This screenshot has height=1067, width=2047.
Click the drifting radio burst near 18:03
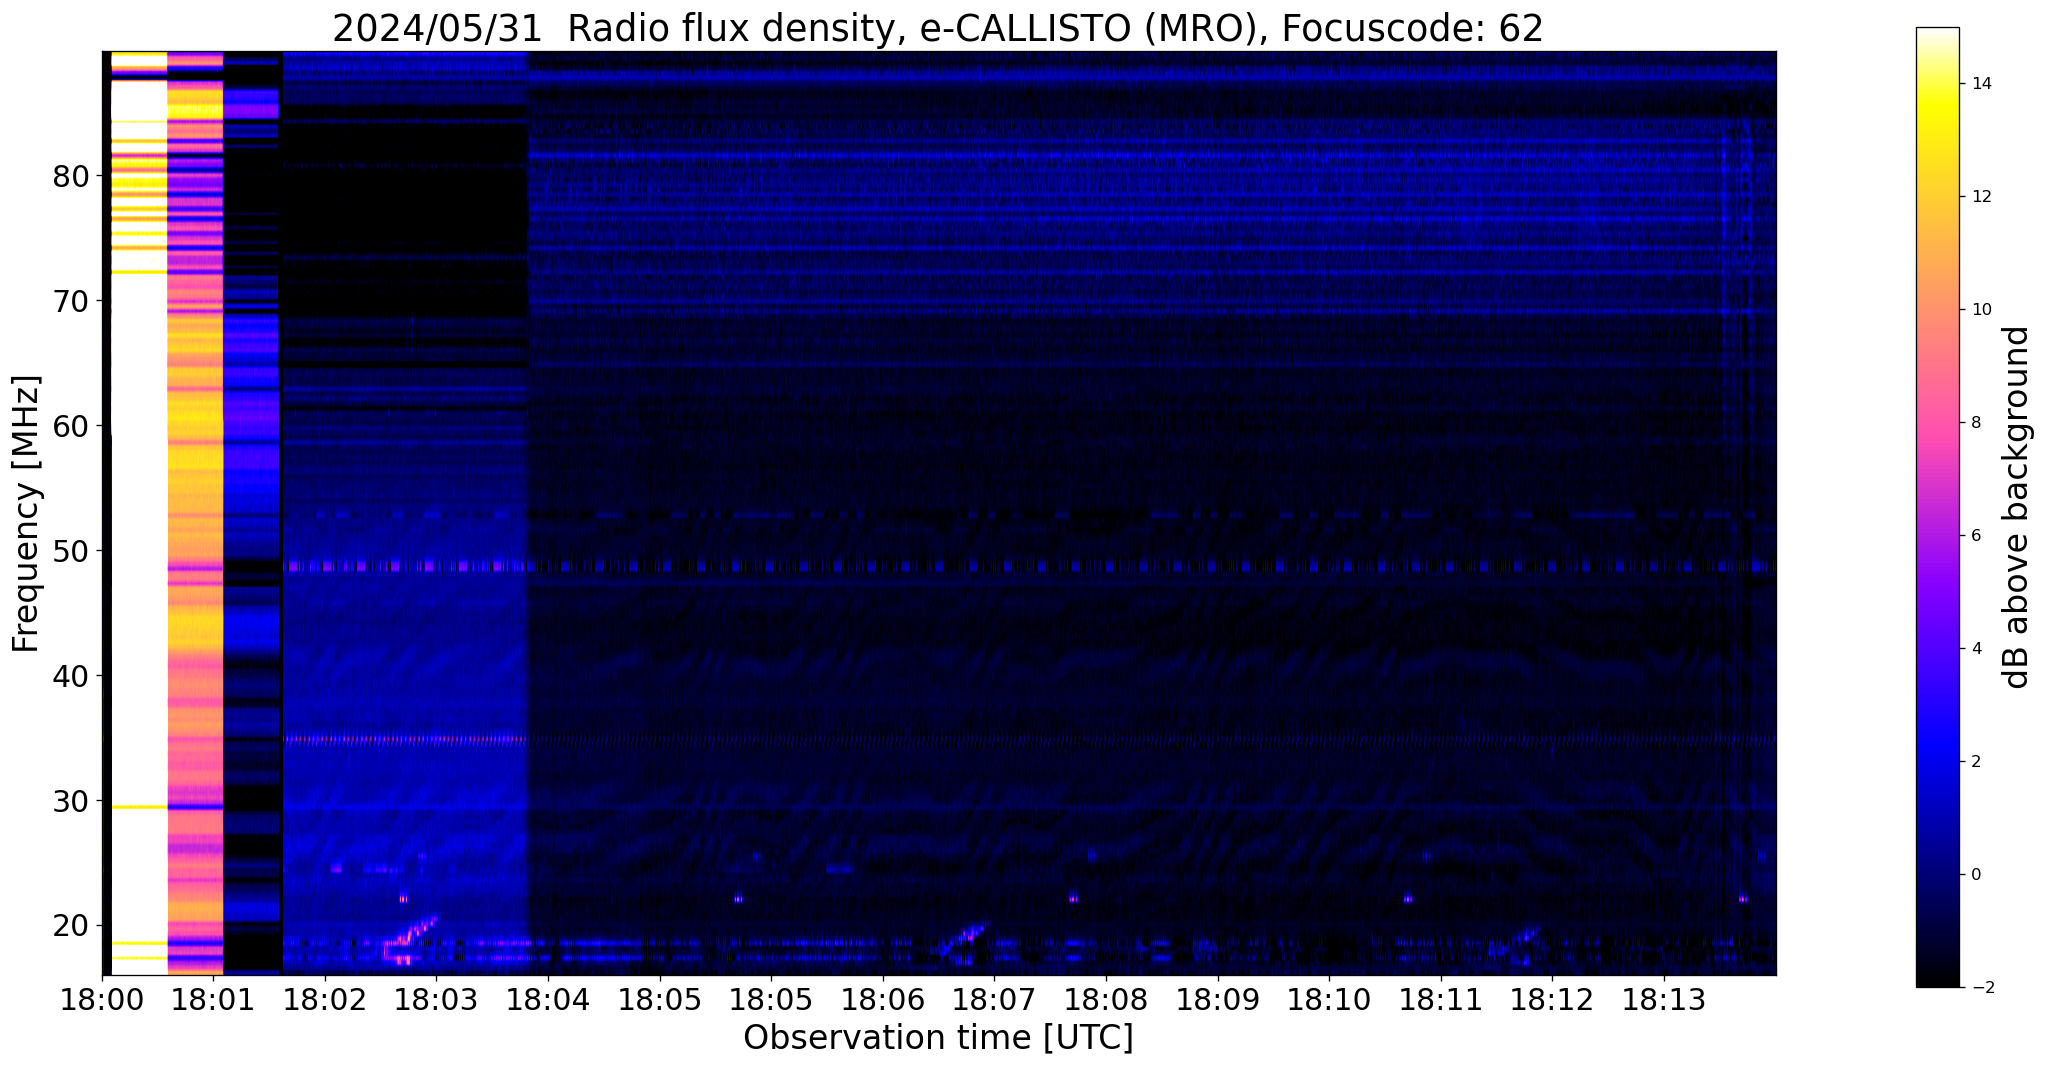point(410,938)
